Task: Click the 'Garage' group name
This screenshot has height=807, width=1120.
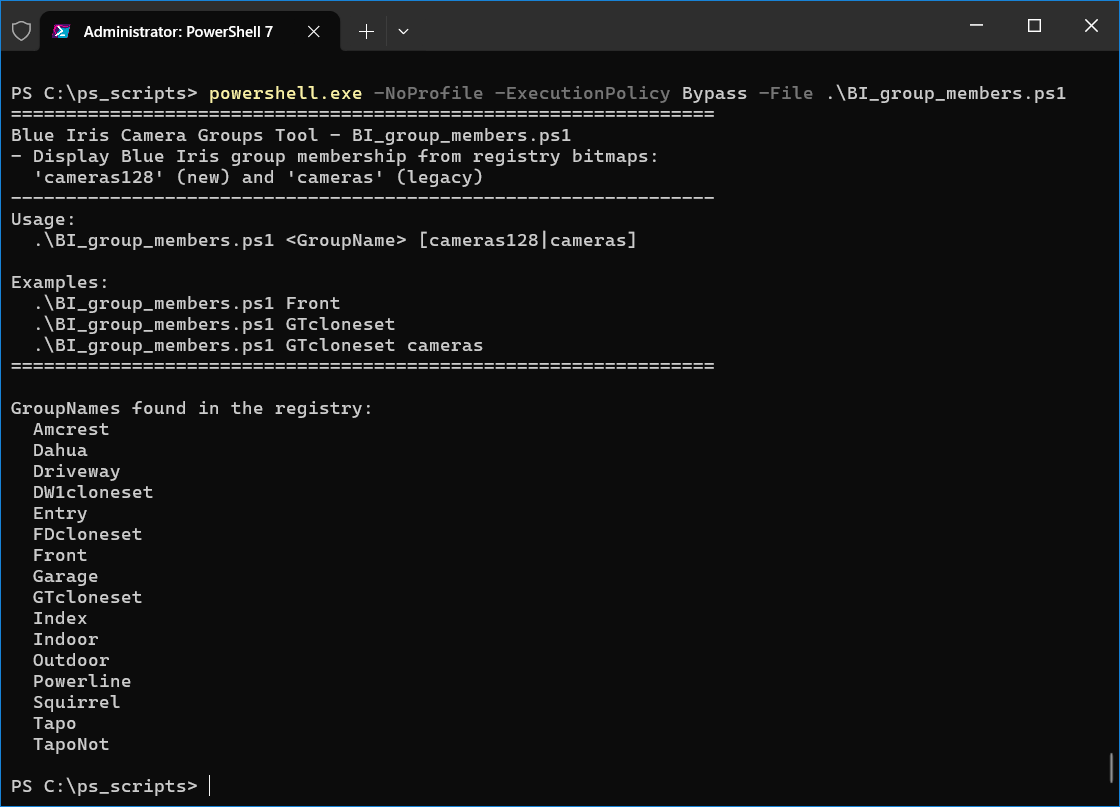Action: [x=66, y=576]
